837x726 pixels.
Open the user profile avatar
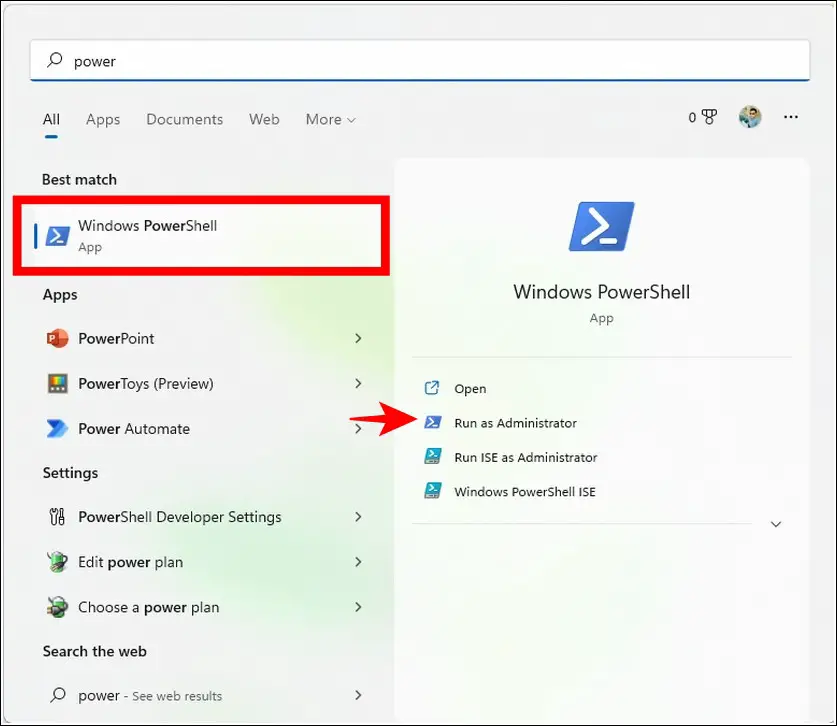click(x=750, y=116)
